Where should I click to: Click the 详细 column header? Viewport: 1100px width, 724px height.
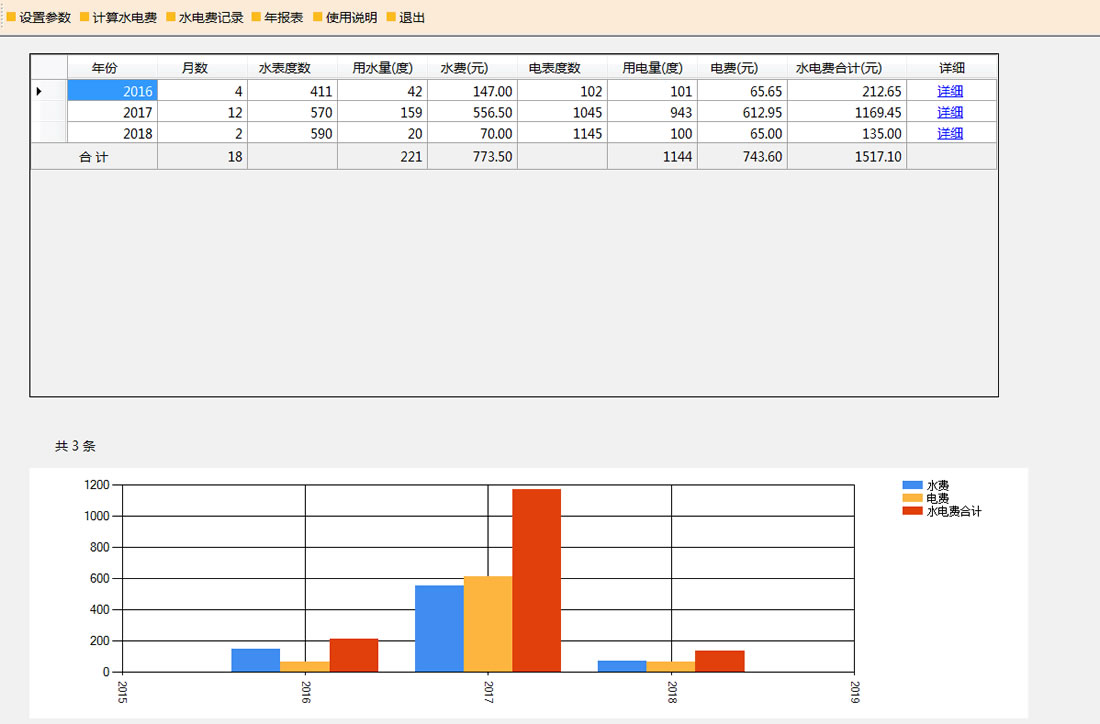click(951, 68)
